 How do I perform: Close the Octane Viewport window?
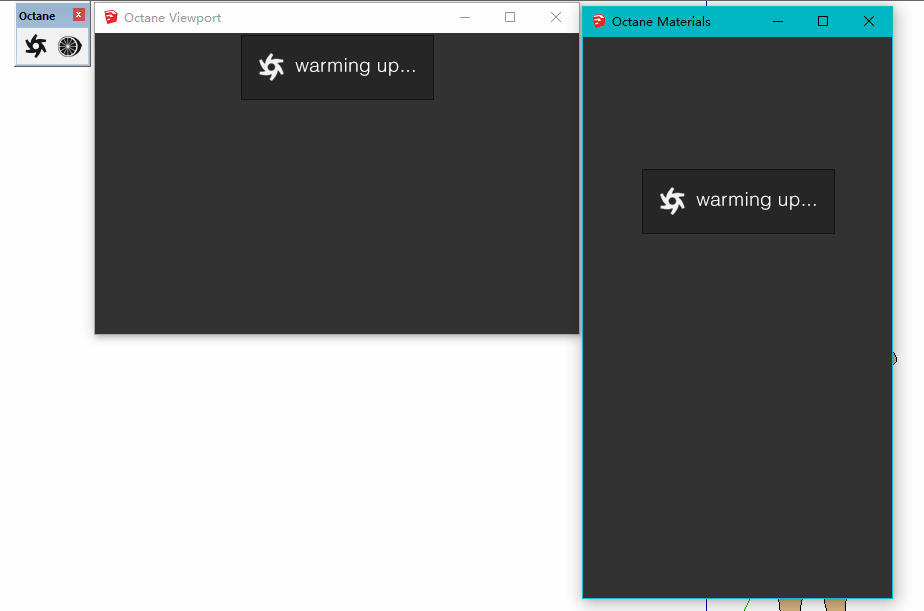556,17
